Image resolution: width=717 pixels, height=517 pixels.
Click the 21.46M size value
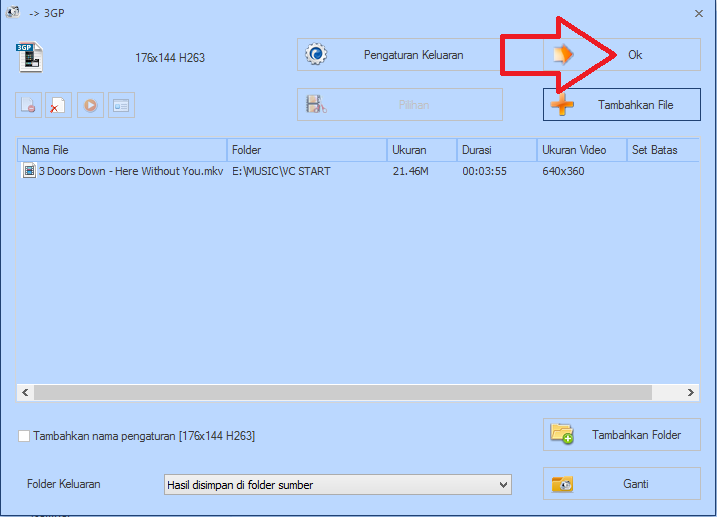point(411,171)
